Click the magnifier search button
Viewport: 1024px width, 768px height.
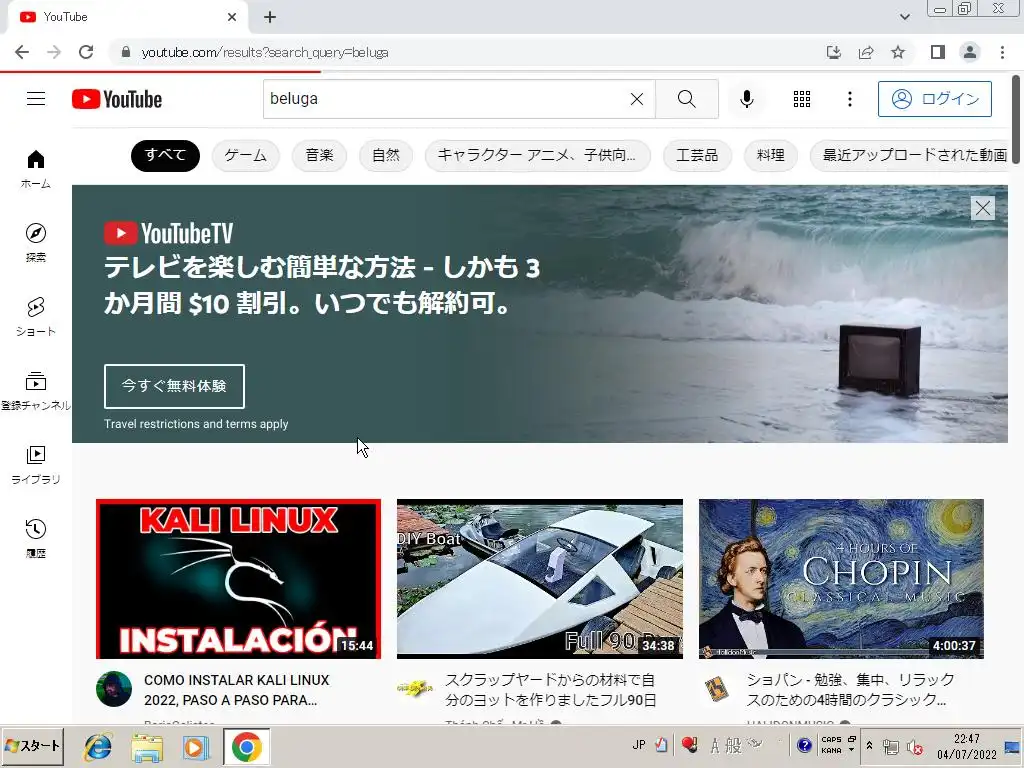[686, 99]
